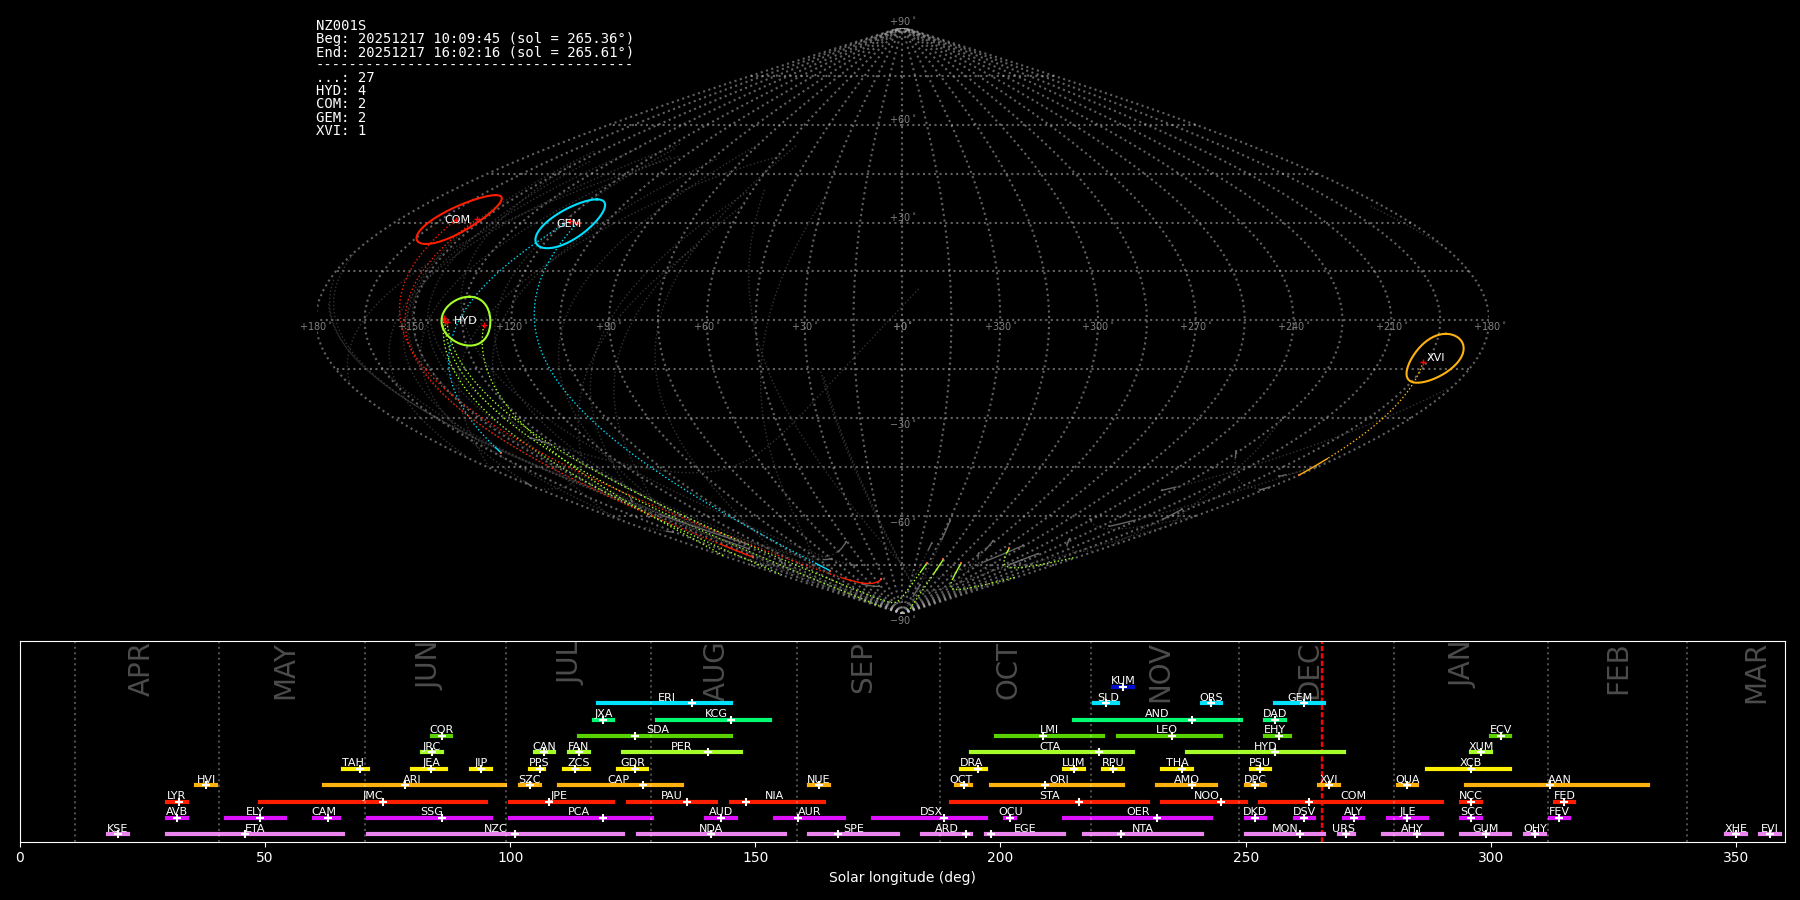1800x900 pixels.
Task: Click the 350 tick label on the longitude axis
Action: click(1736, 857)
